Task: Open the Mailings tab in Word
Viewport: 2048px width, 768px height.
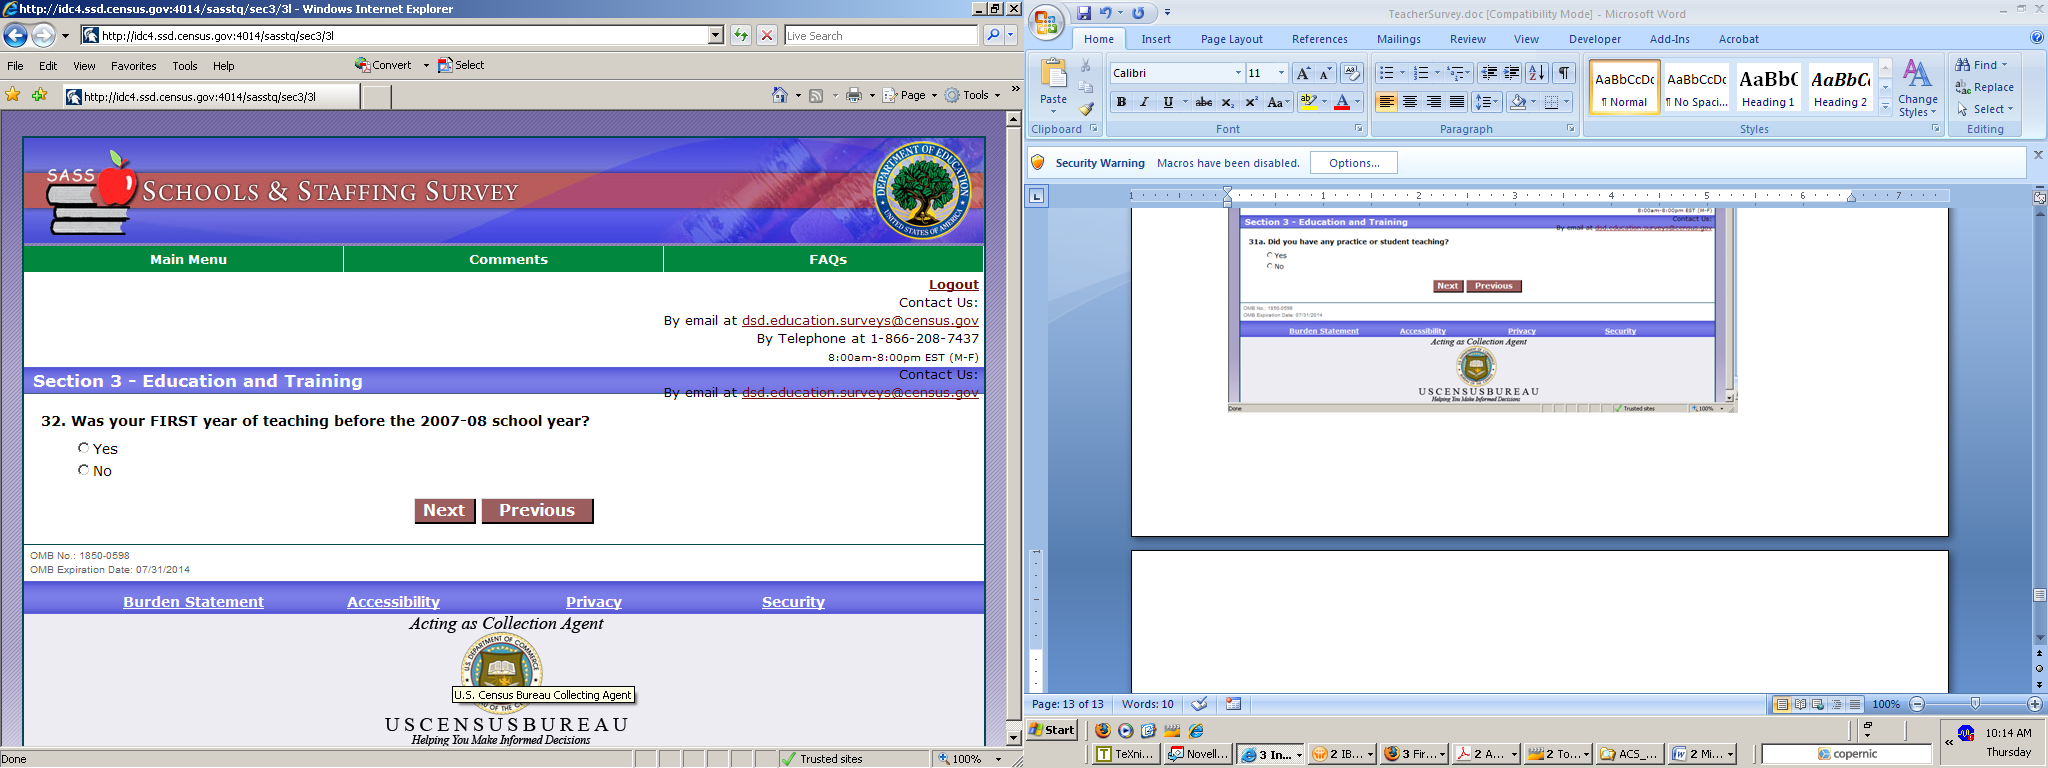Action: [x=1398, y=39]
